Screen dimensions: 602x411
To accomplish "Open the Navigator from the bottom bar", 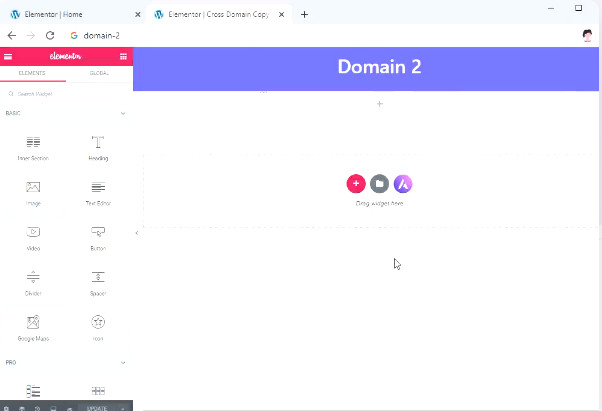I will coord(22,408).
